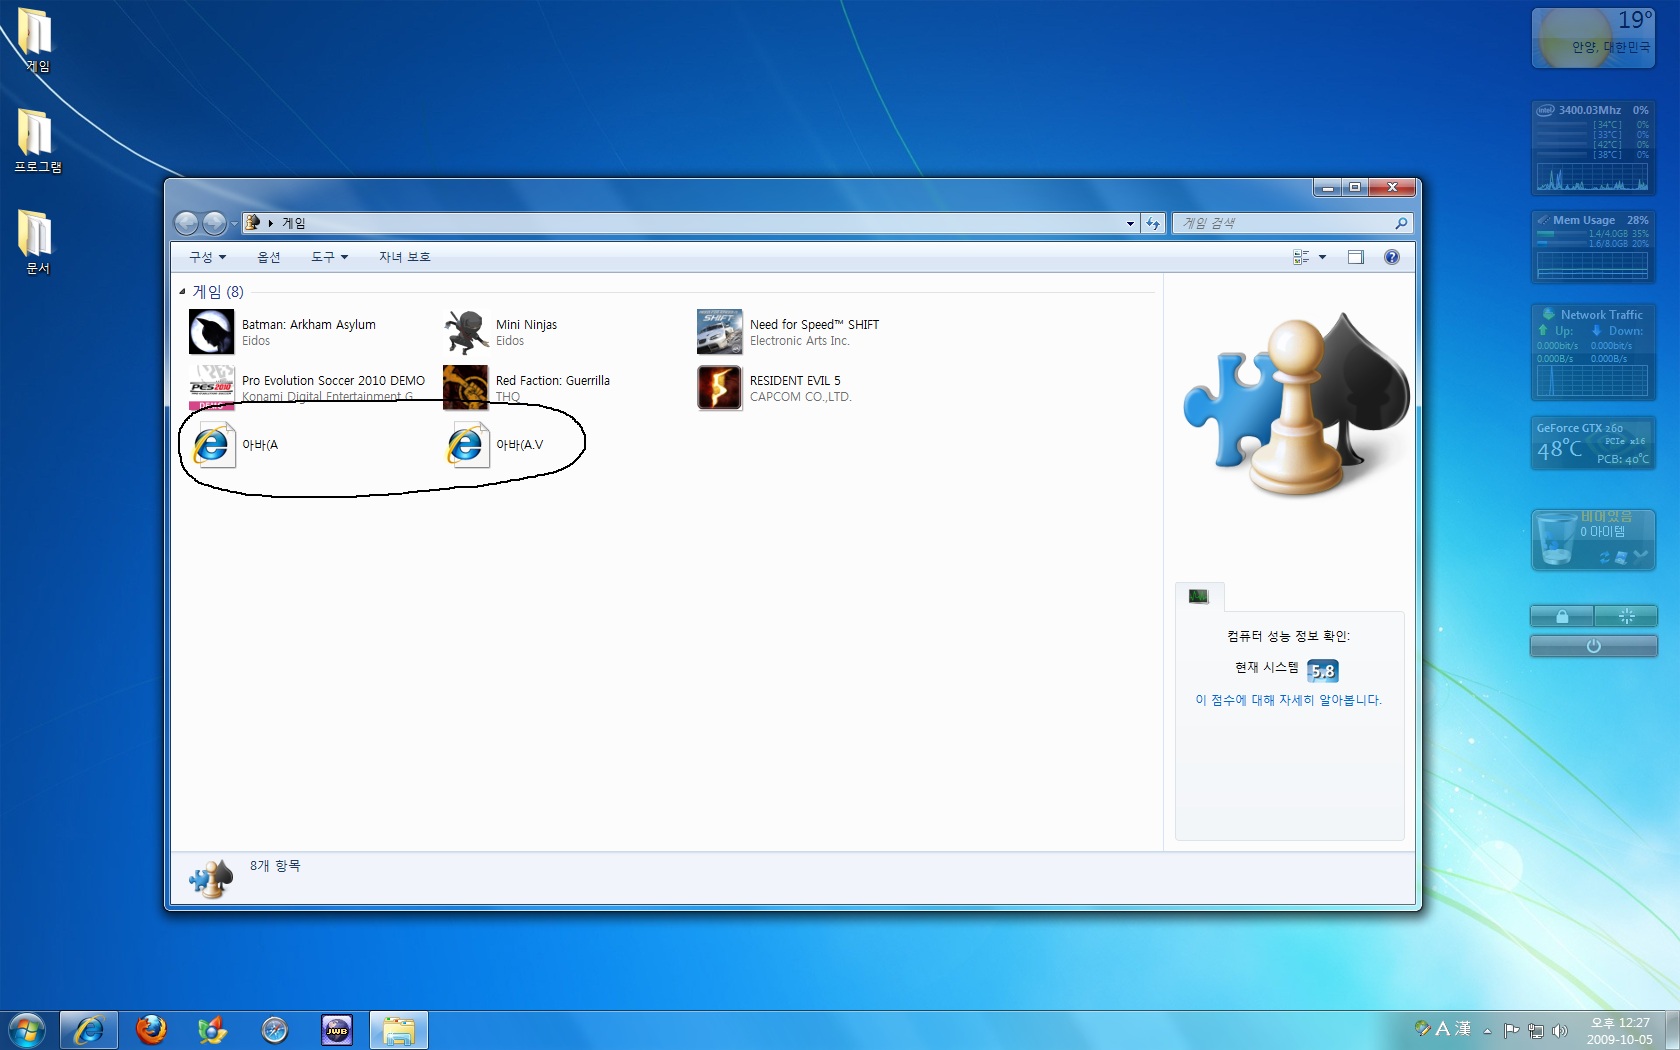The height and width of the screenshot is (1050, 1680).
Task: Open RESIDENT EVIL 5 game icon
Action: (x=719, y=388)
